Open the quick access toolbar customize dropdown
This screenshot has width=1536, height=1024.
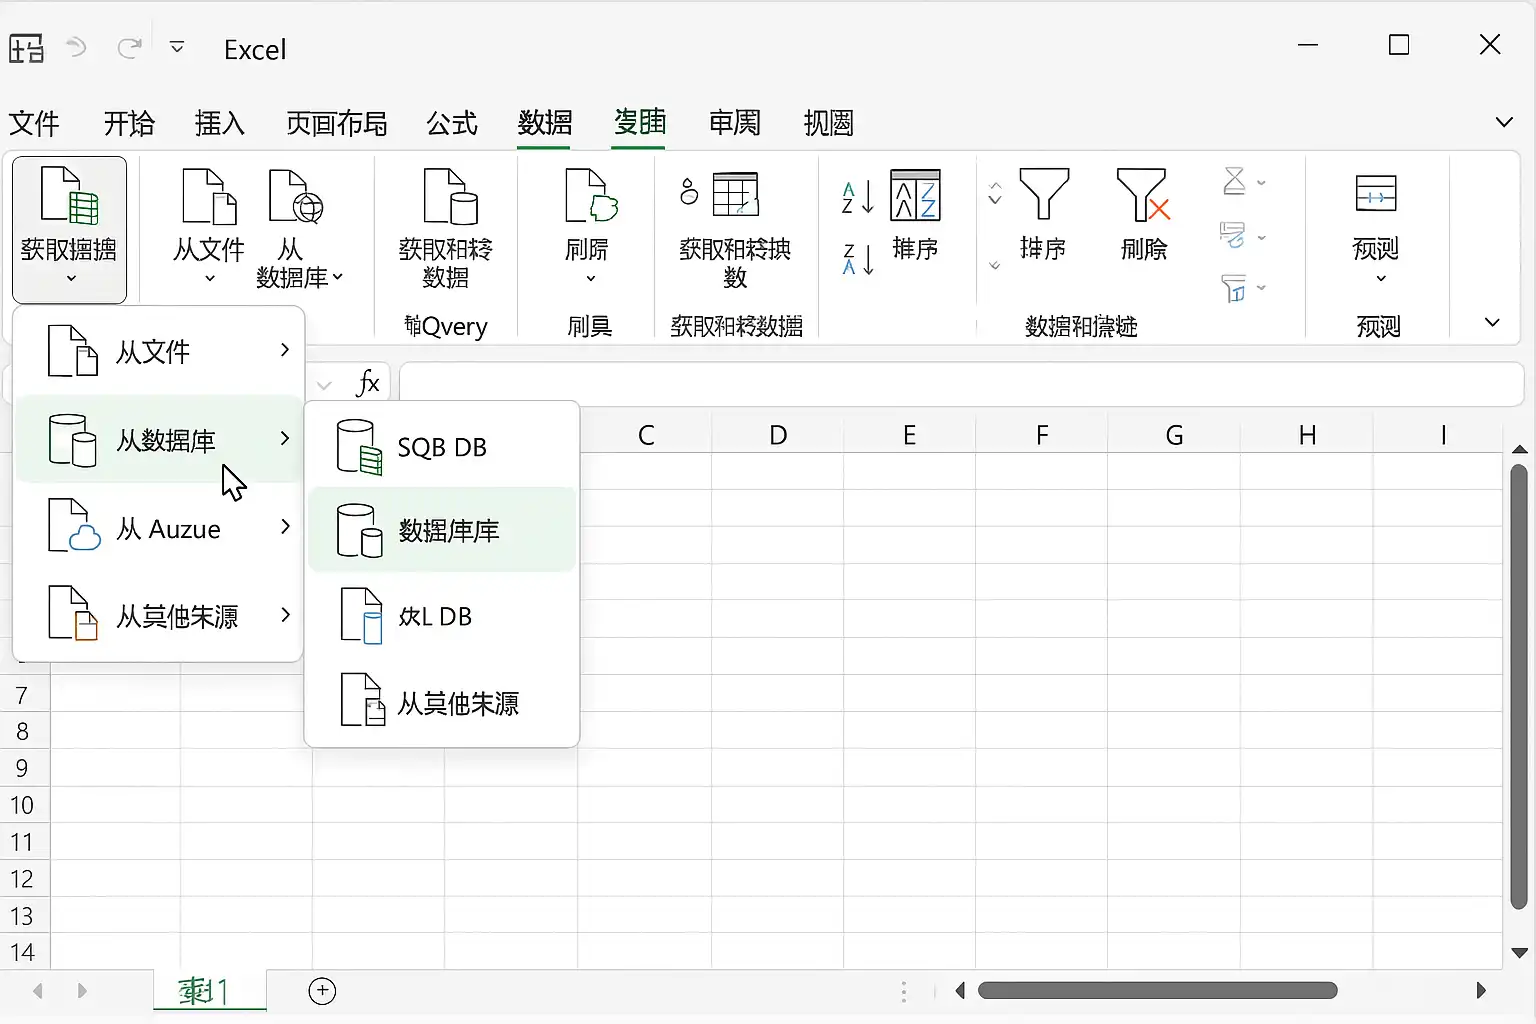(177, 47)
